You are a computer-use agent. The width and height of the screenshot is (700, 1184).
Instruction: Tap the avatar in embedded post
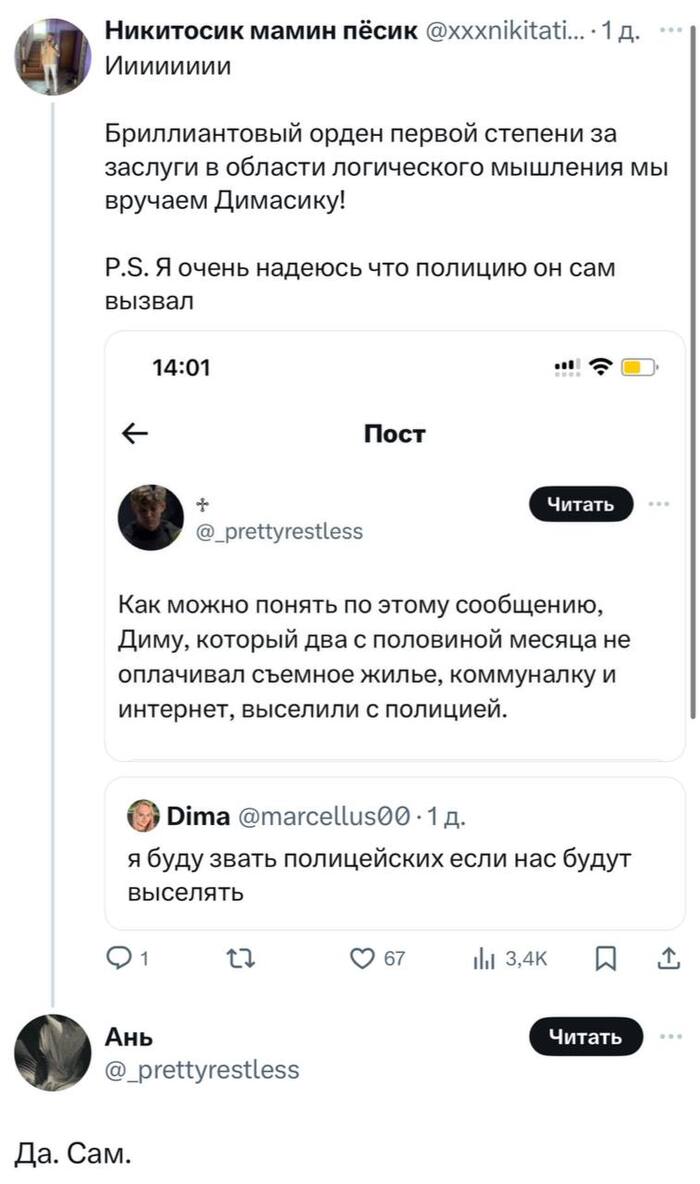tap(151, 518)
